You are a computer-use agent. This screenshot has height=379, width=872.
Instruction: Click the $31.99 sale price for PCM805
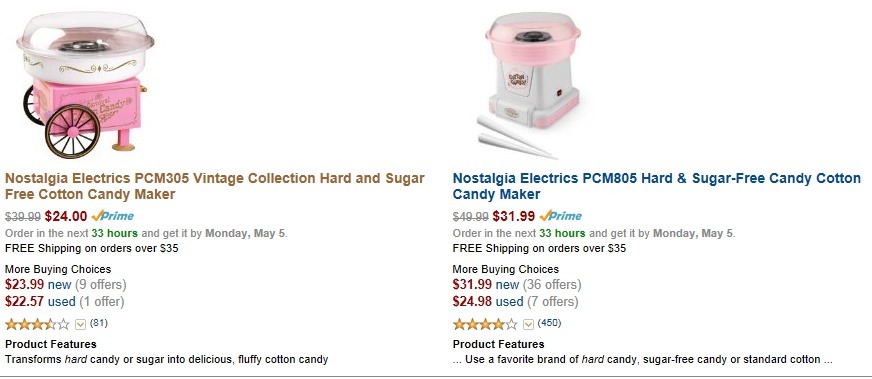(514, 216)
